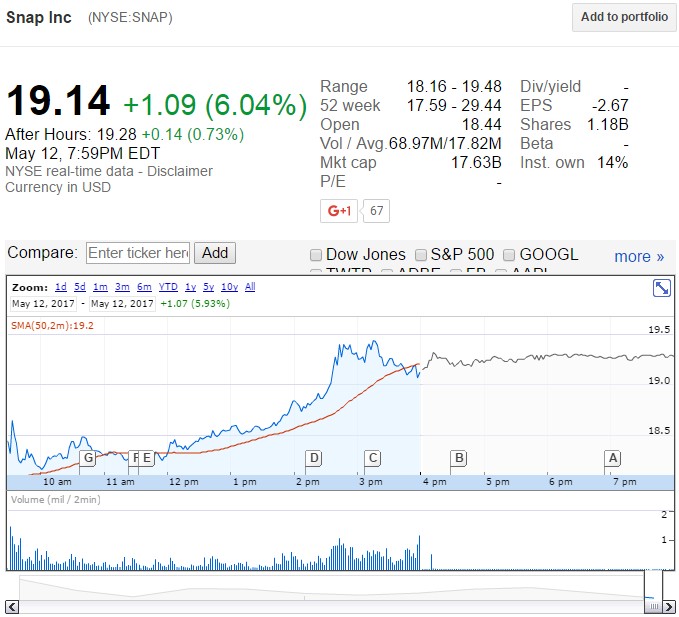Click the (NYSE:SNAP) ticker symbol
This screenshot has height=617, width=679.
pyautogui.click(x=130, y=18)
